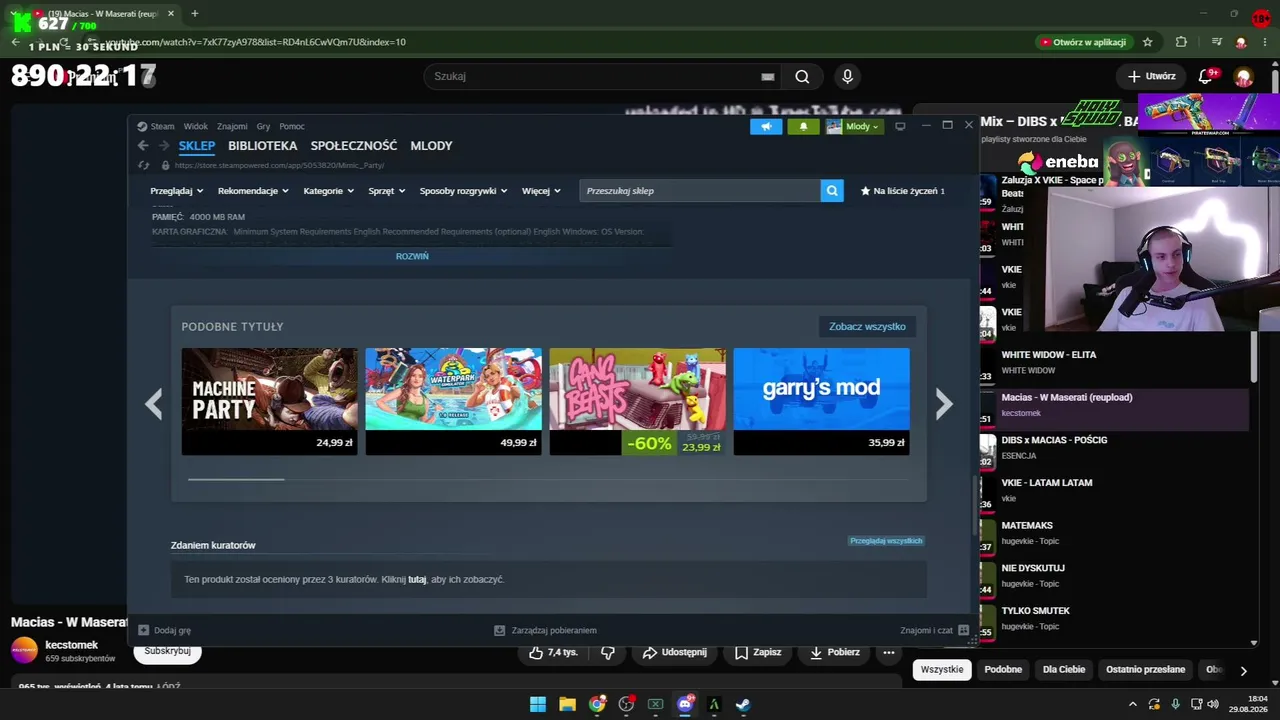This screenshot has width=1280, height=720.
Task: Expand the Rekomendacje dropdown
Action: pos(253,191)
